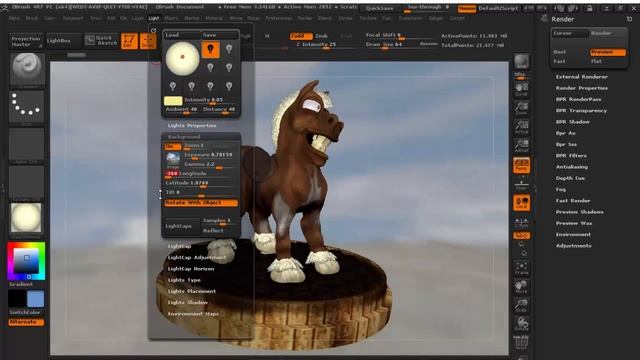Viewport: 640px width, 360px height.
Task: Open the Texture menu
Action: click(368, 18)
